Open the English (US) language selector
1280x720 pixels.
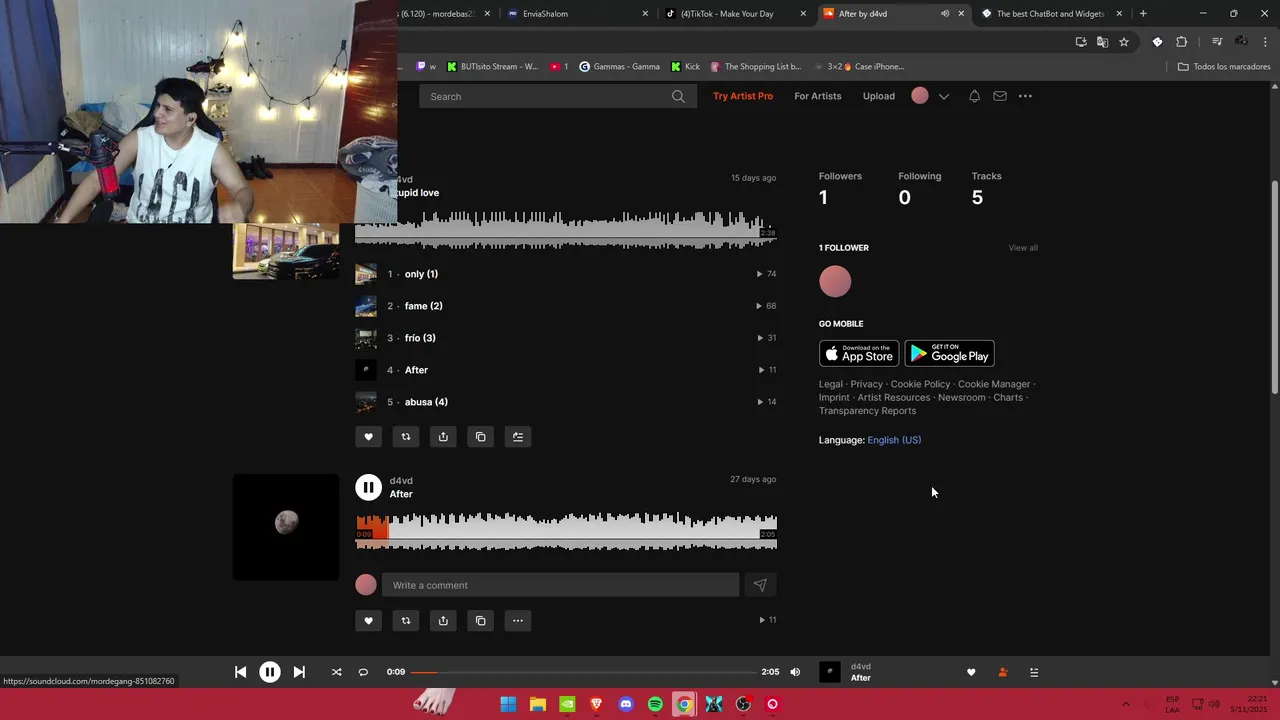click(894, 440)
